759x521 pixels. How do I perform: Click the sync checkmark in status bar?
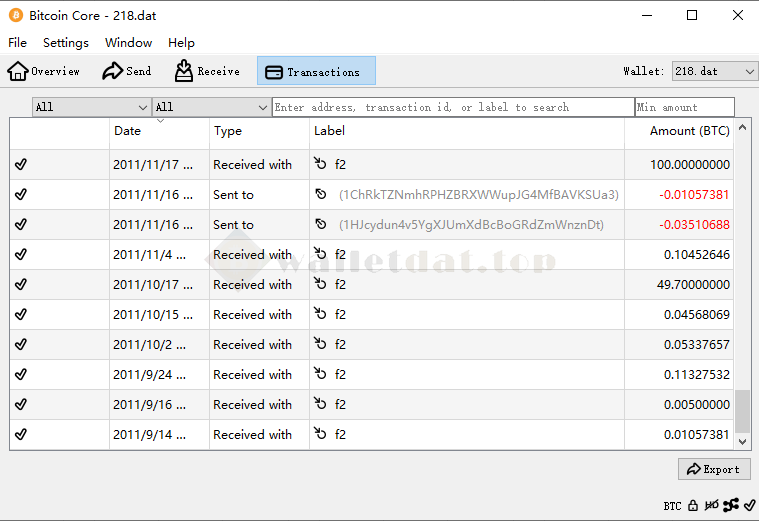(x=749, y=506)
